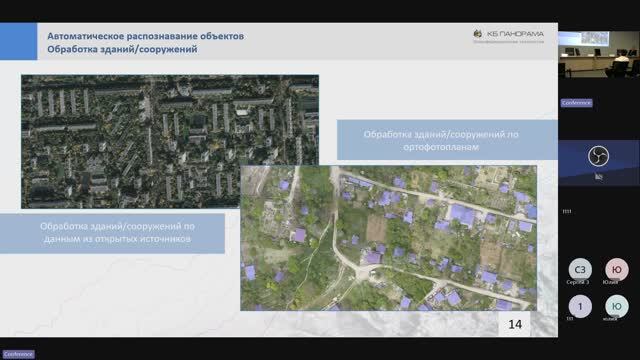Select the OBS logo participant tile
Viewport: 640px width, 360px height.
(599, 163)
